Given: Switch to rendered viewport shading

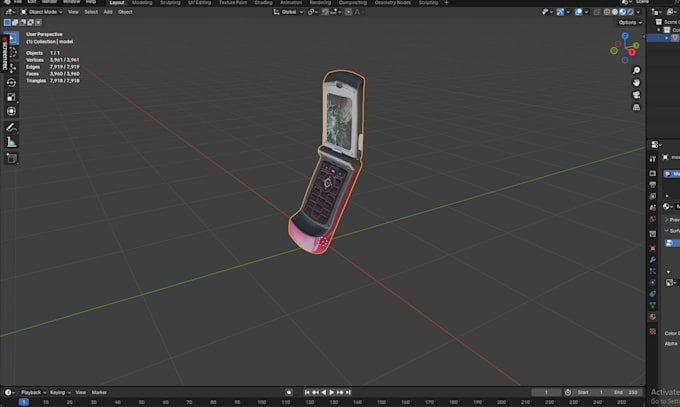Looking at the screenshot, I should (631, 12).
